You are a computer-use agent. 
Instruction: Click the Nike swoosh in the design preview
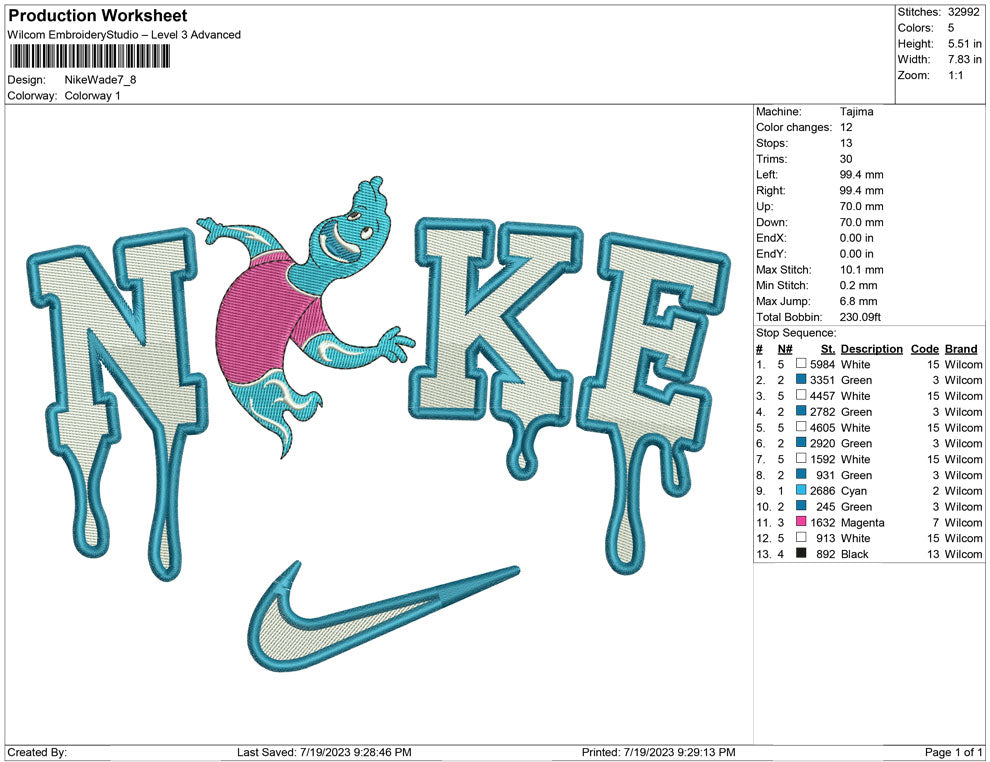pos(383,616)
